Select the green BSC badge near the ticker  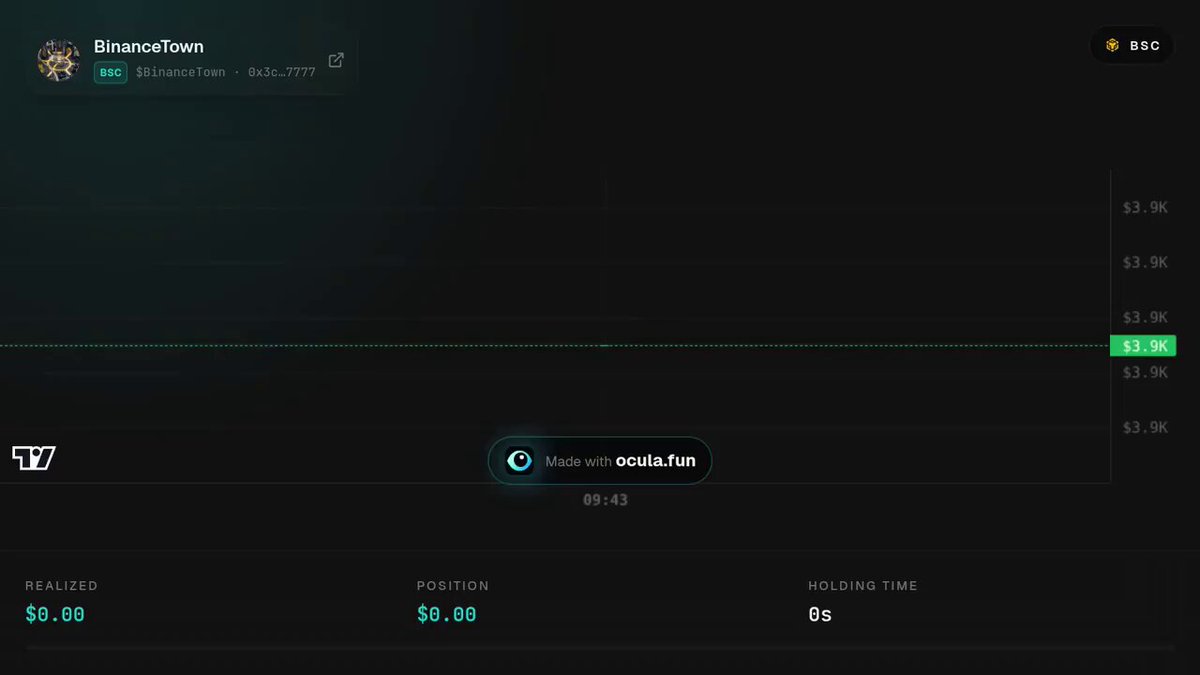point(110,73)
